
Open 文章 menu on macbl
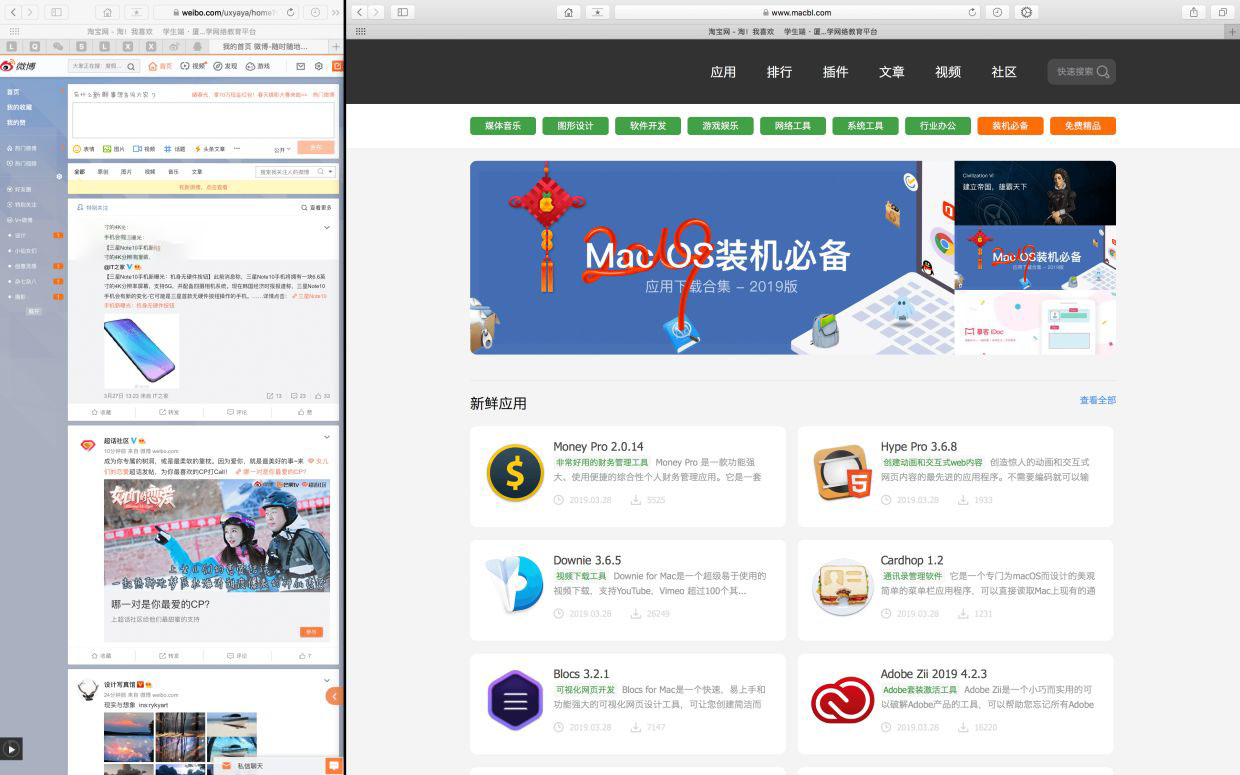point(892,72)
